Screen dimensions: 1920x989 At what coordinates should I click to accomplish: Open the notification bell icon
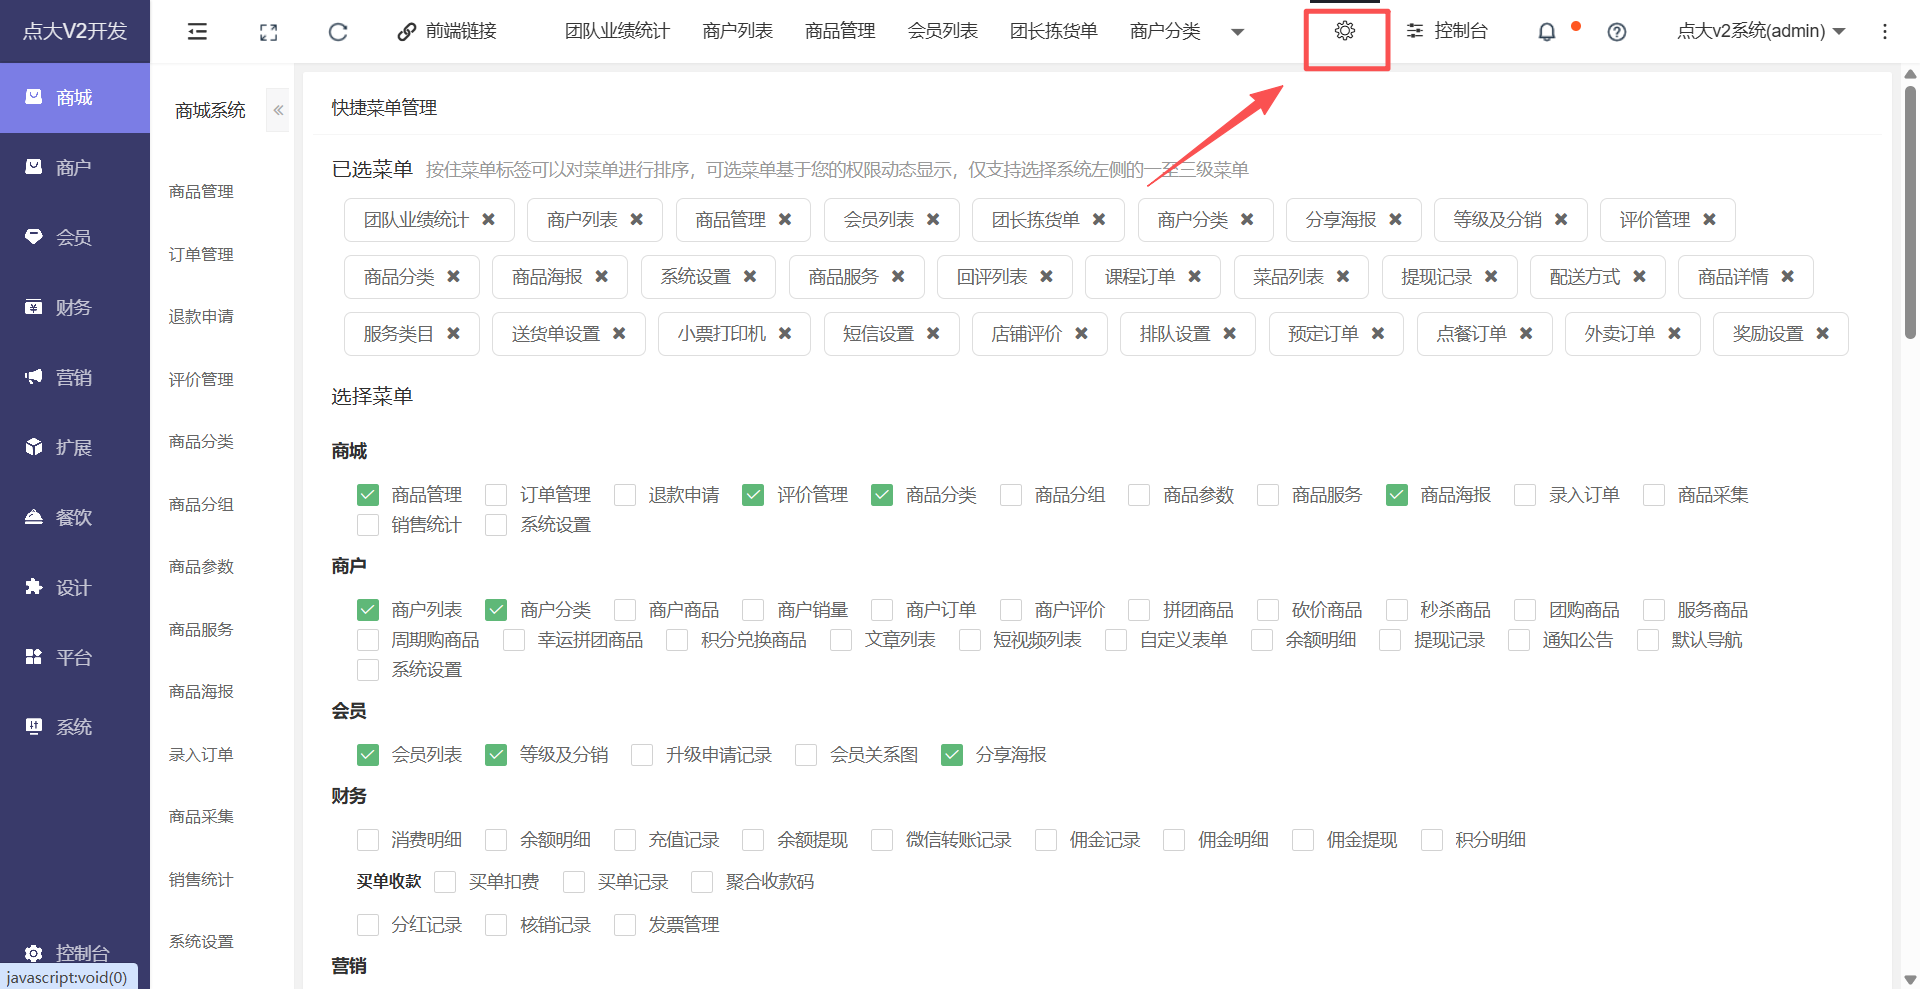1546,32
